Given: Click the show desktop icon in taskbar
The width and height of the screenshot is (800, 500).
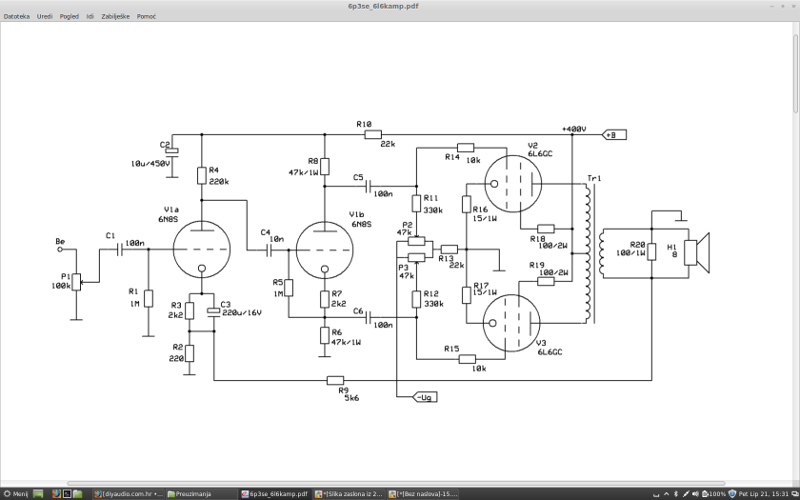Looking at the screenshot, I should pyautogui.click(x=39, y=494).
